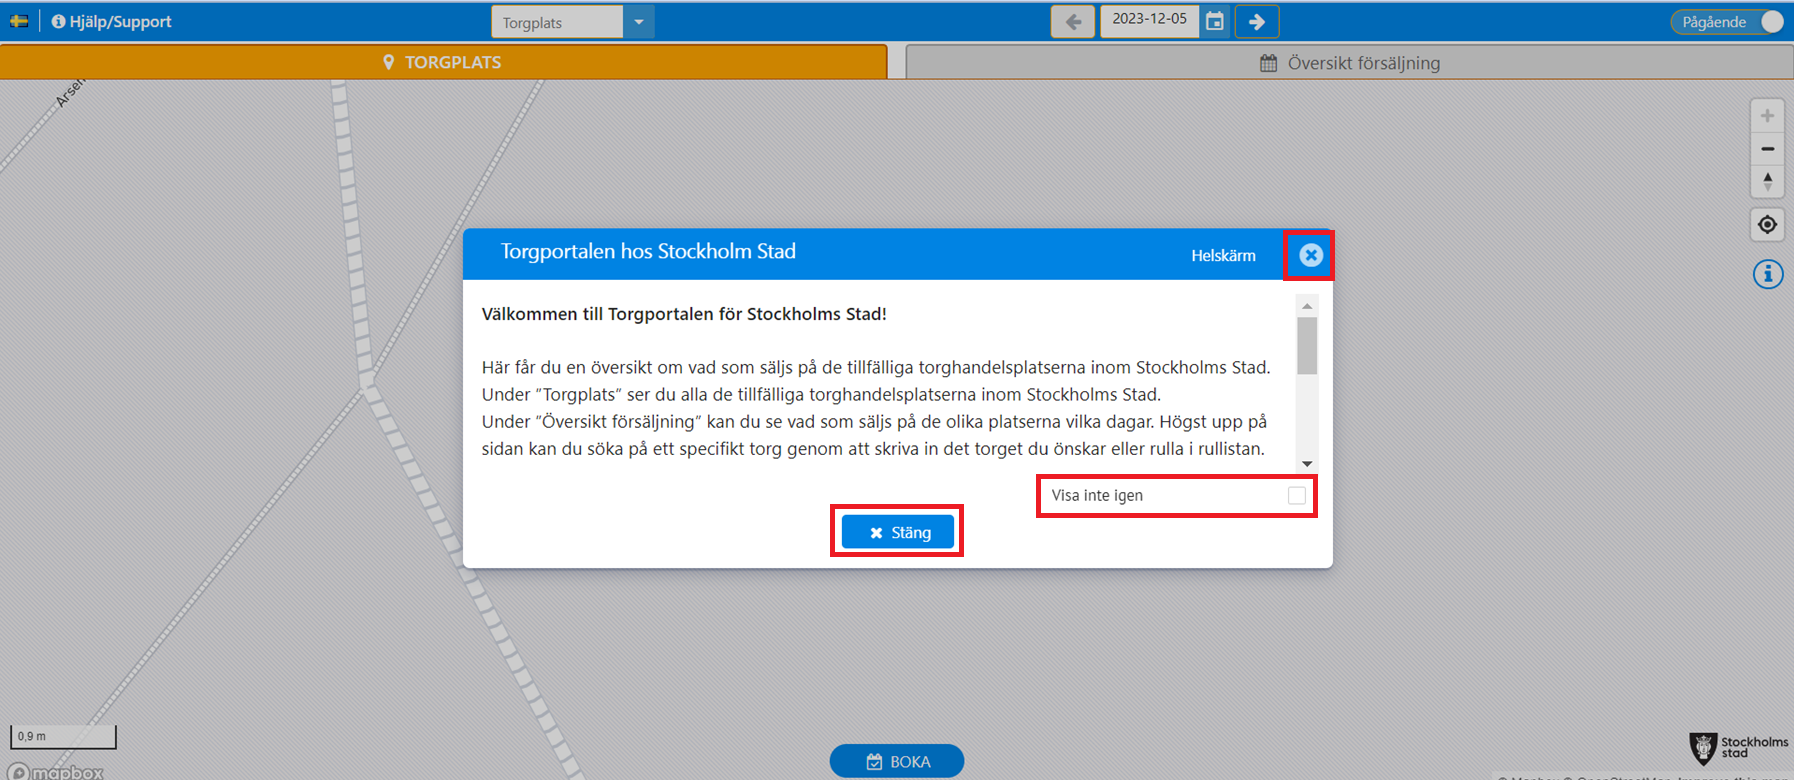This screenshot has width=1794, height=780.
Task: Open Hjälp/Support help link
Action: [x=111, y=21]
